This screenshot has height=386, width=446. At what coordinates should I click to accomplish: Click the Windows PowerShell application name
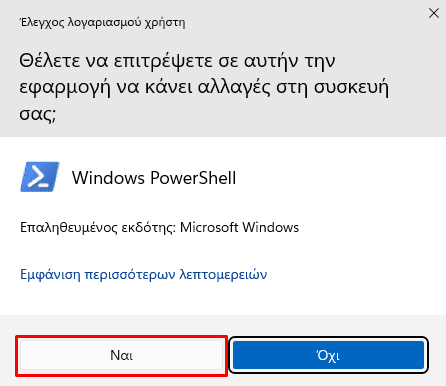[x=154, y=177]
